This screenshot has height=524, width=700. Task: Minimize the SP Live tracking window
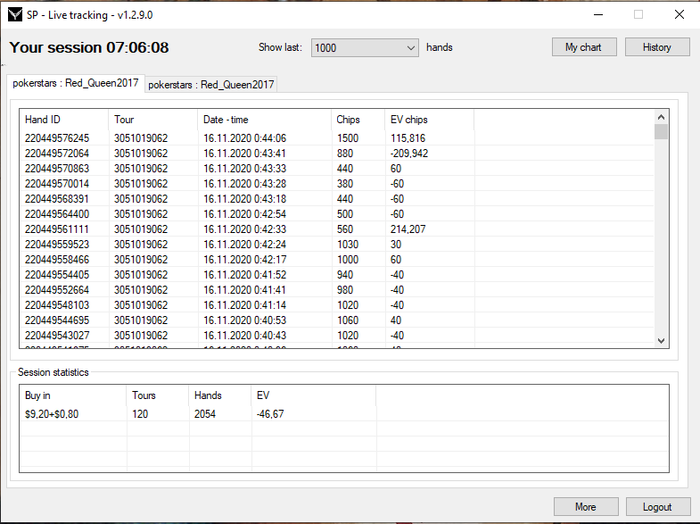click(x=598, y=15)
